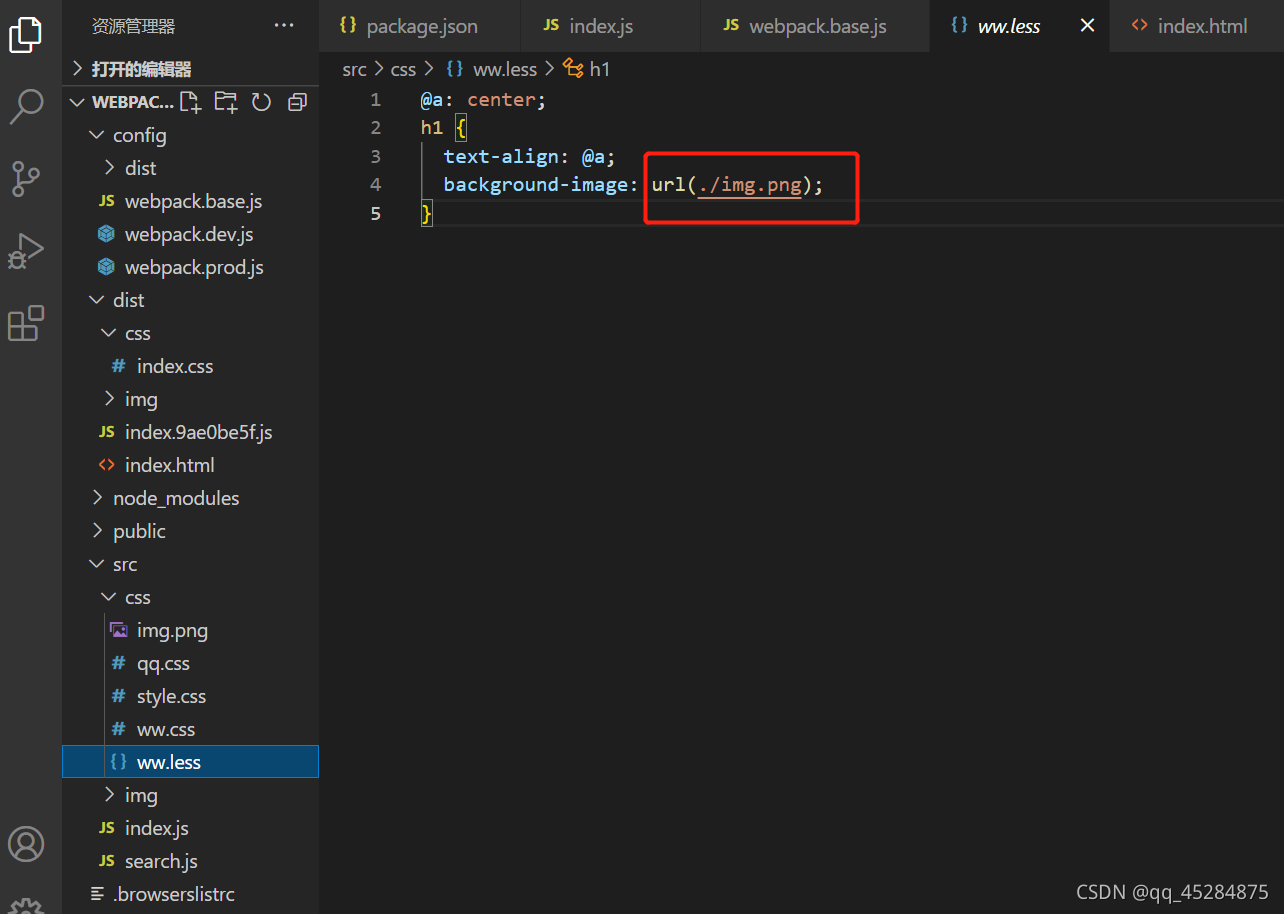Image resolution: width=1284 pixels, height=914 pixels.
Task: Click the Collapse Folders icon
Action: tap(297, 102)
